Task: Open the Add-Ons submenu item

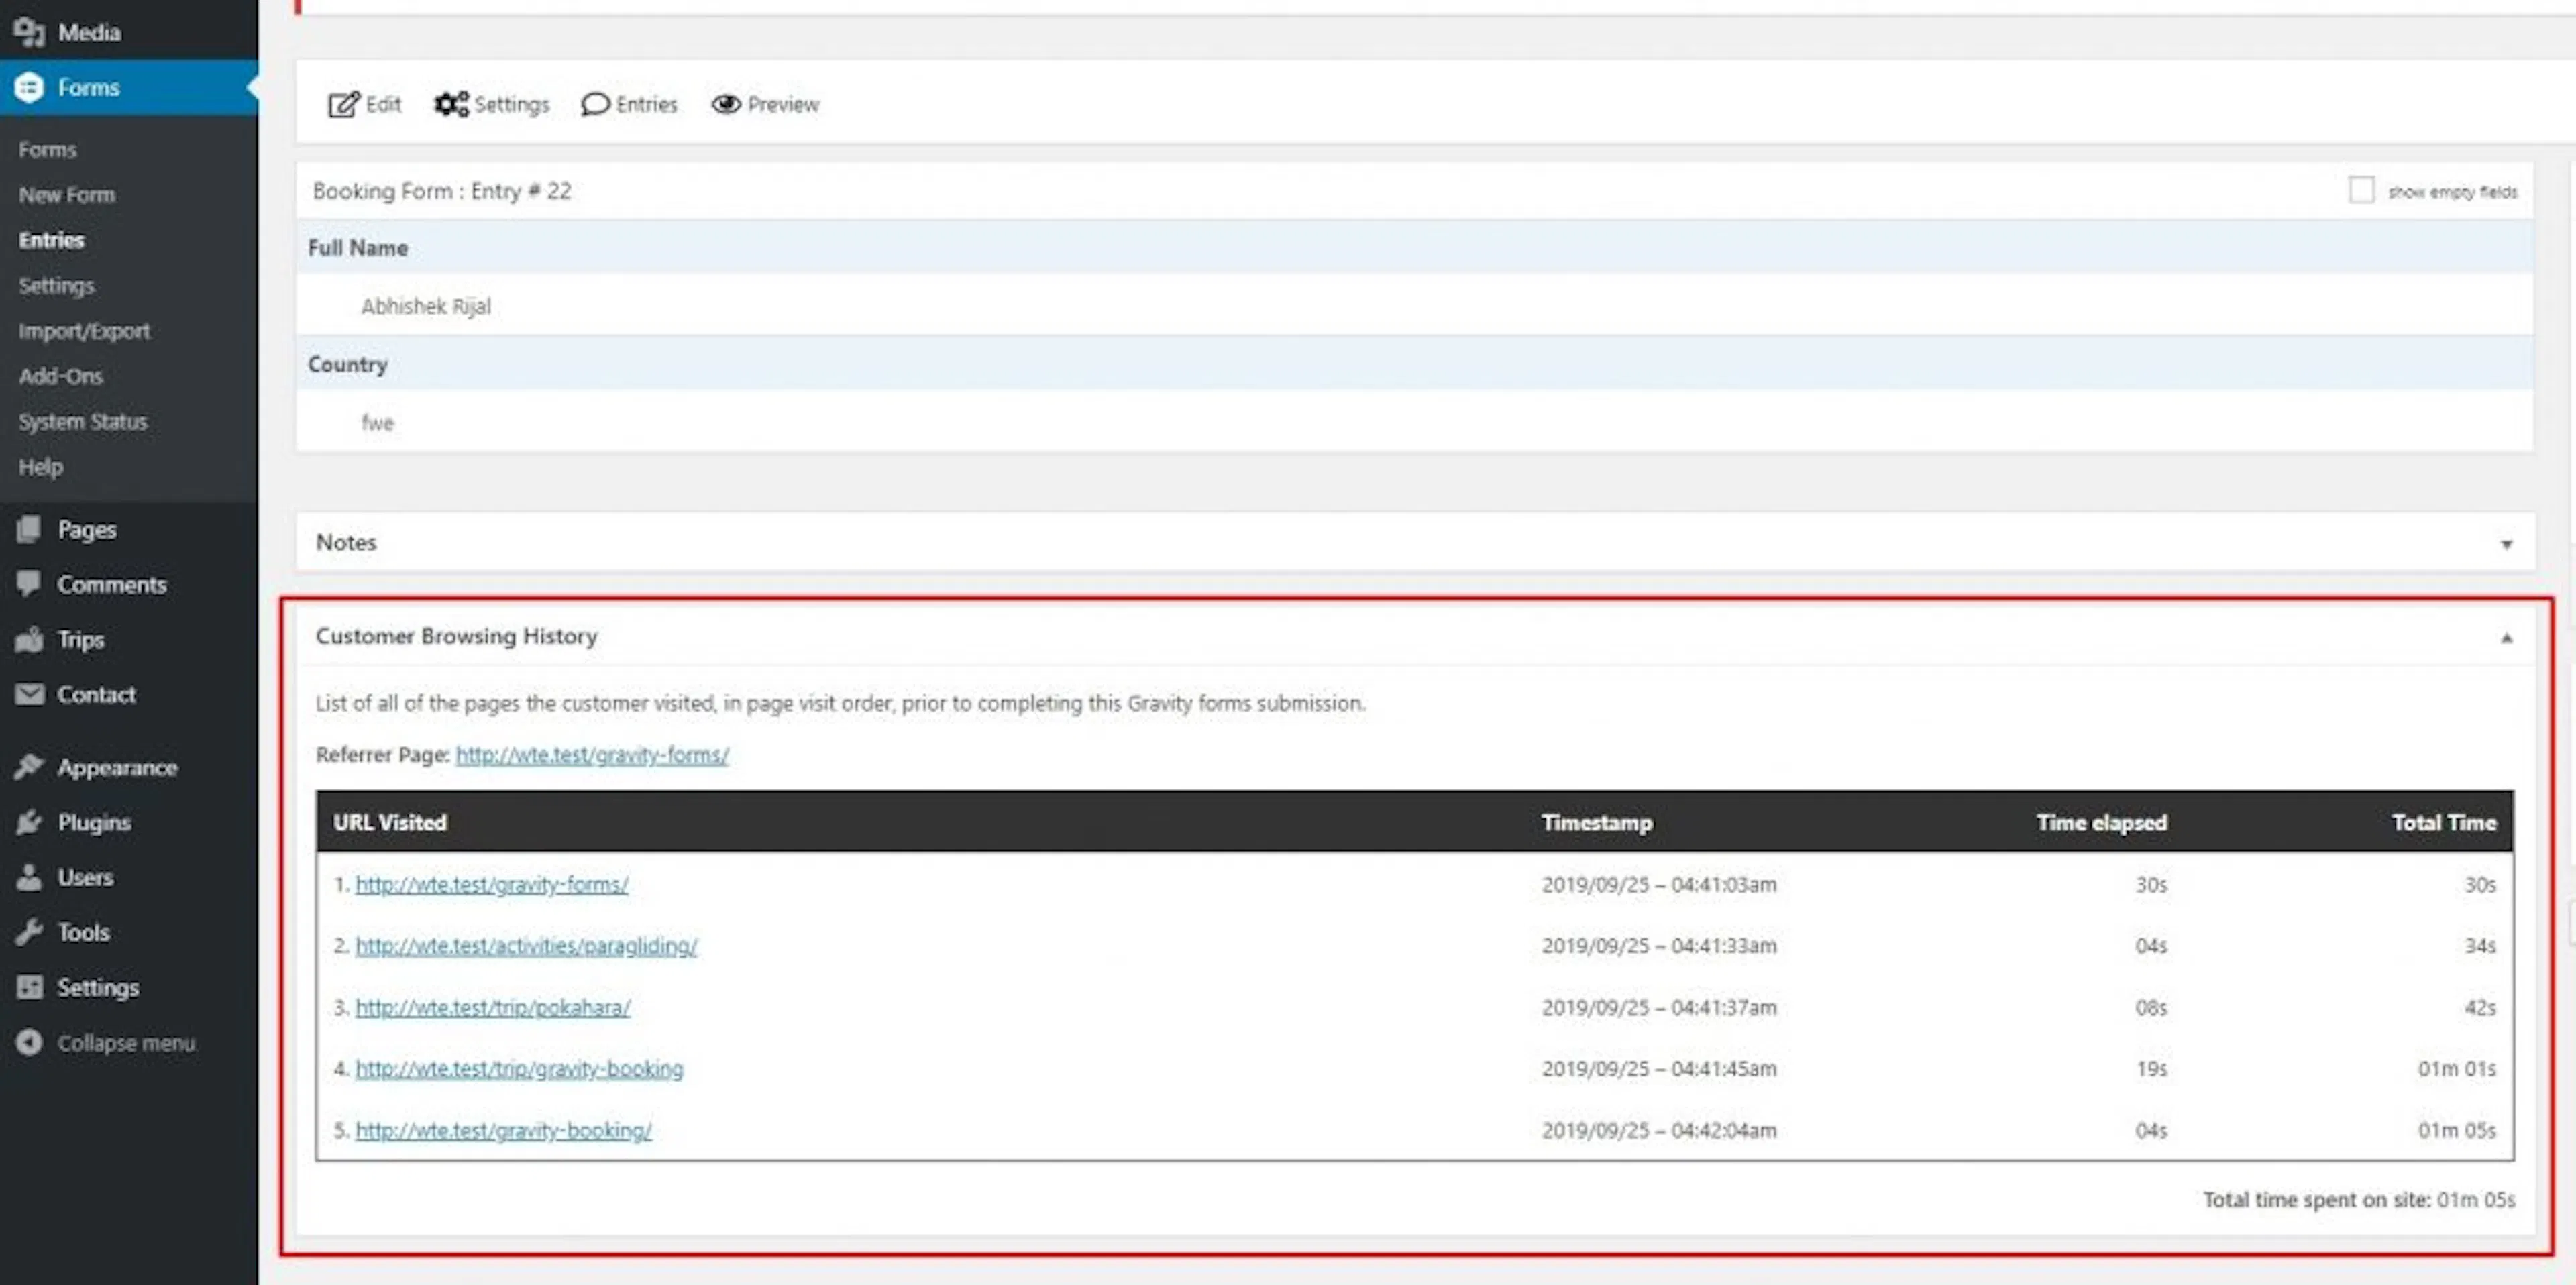Action: tap(61, 376)
